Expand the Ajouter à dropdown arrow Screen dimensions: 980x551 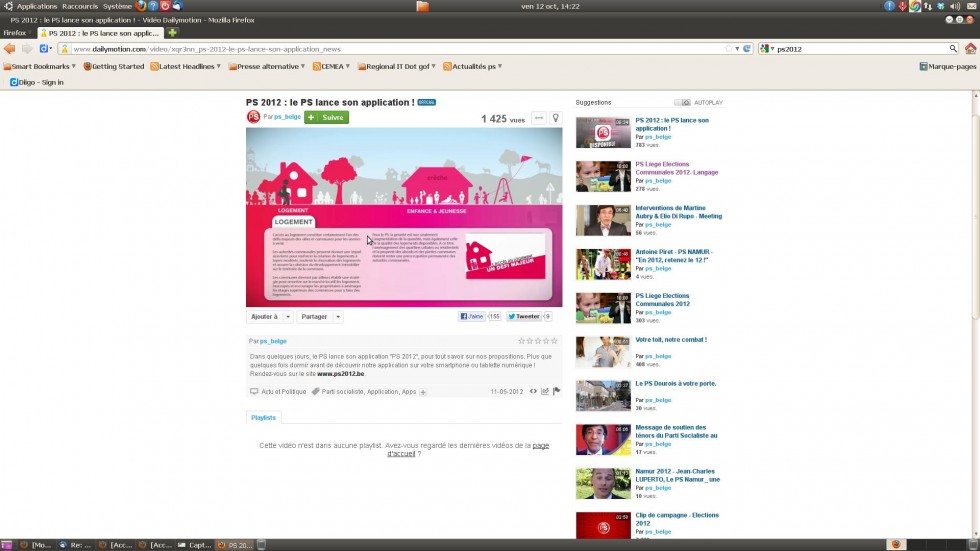click(x=288, y=317)
